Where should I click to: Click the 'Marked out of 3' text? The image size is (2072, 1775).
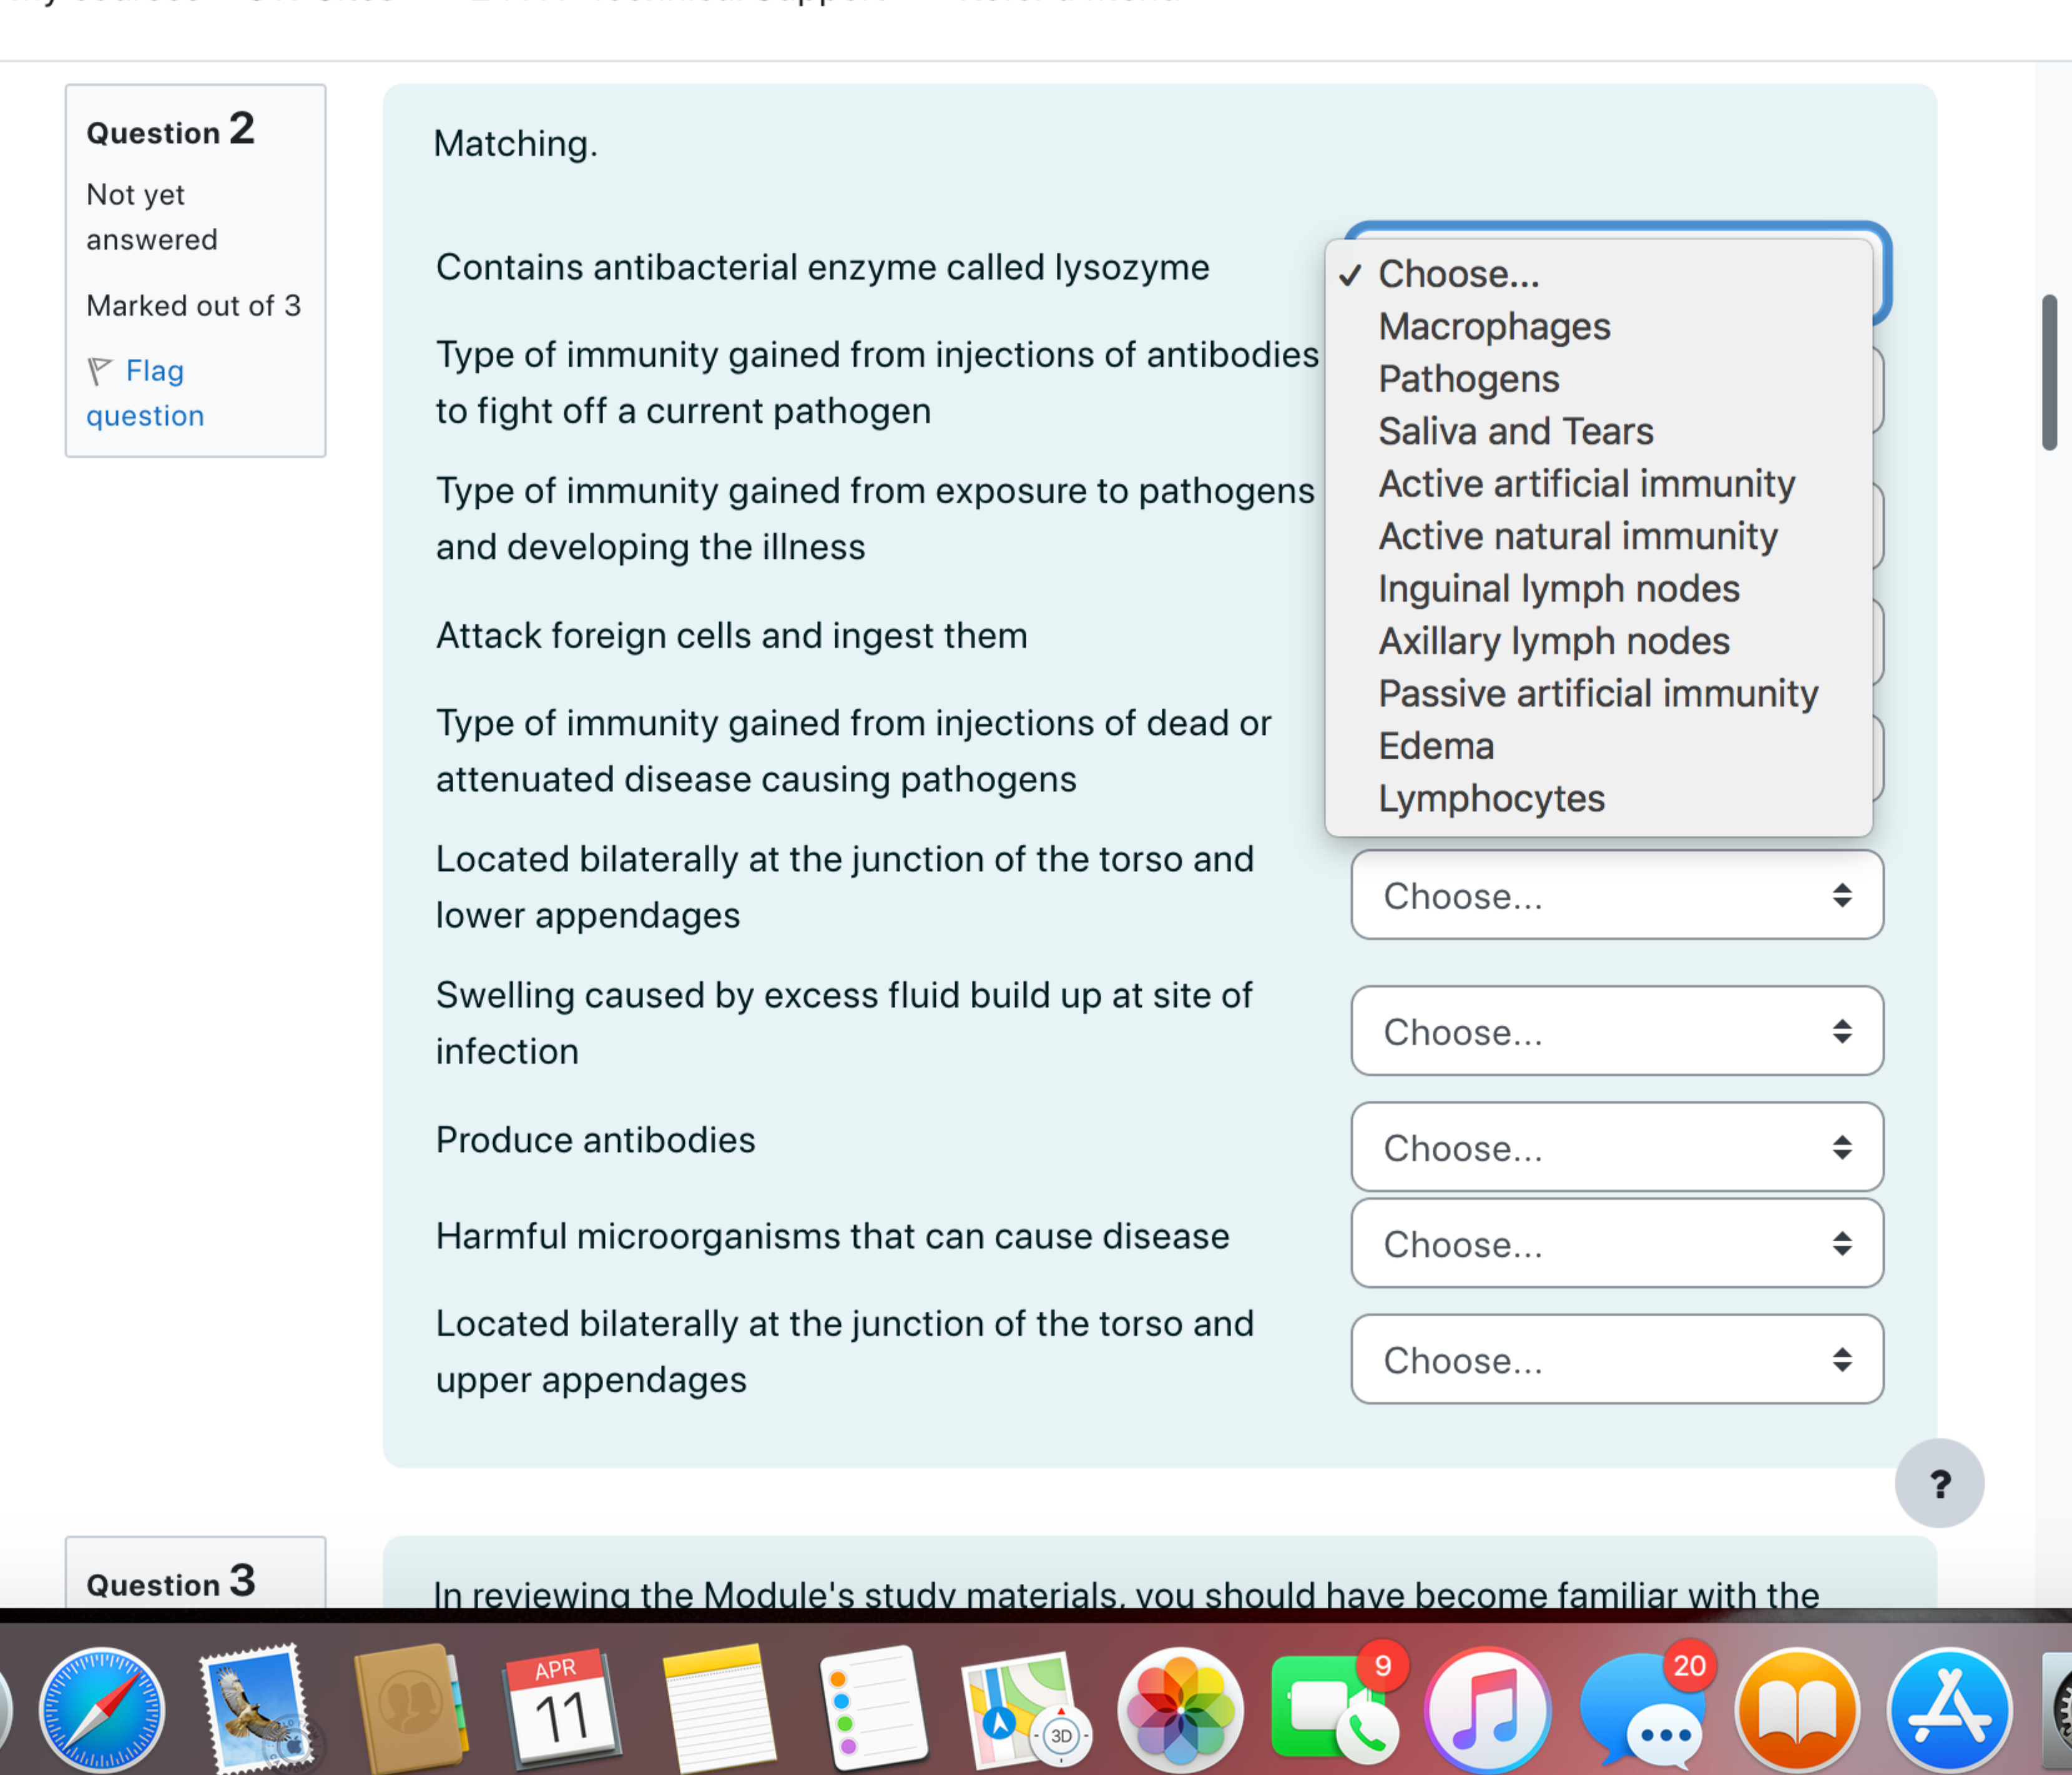(x=193, y=306)
